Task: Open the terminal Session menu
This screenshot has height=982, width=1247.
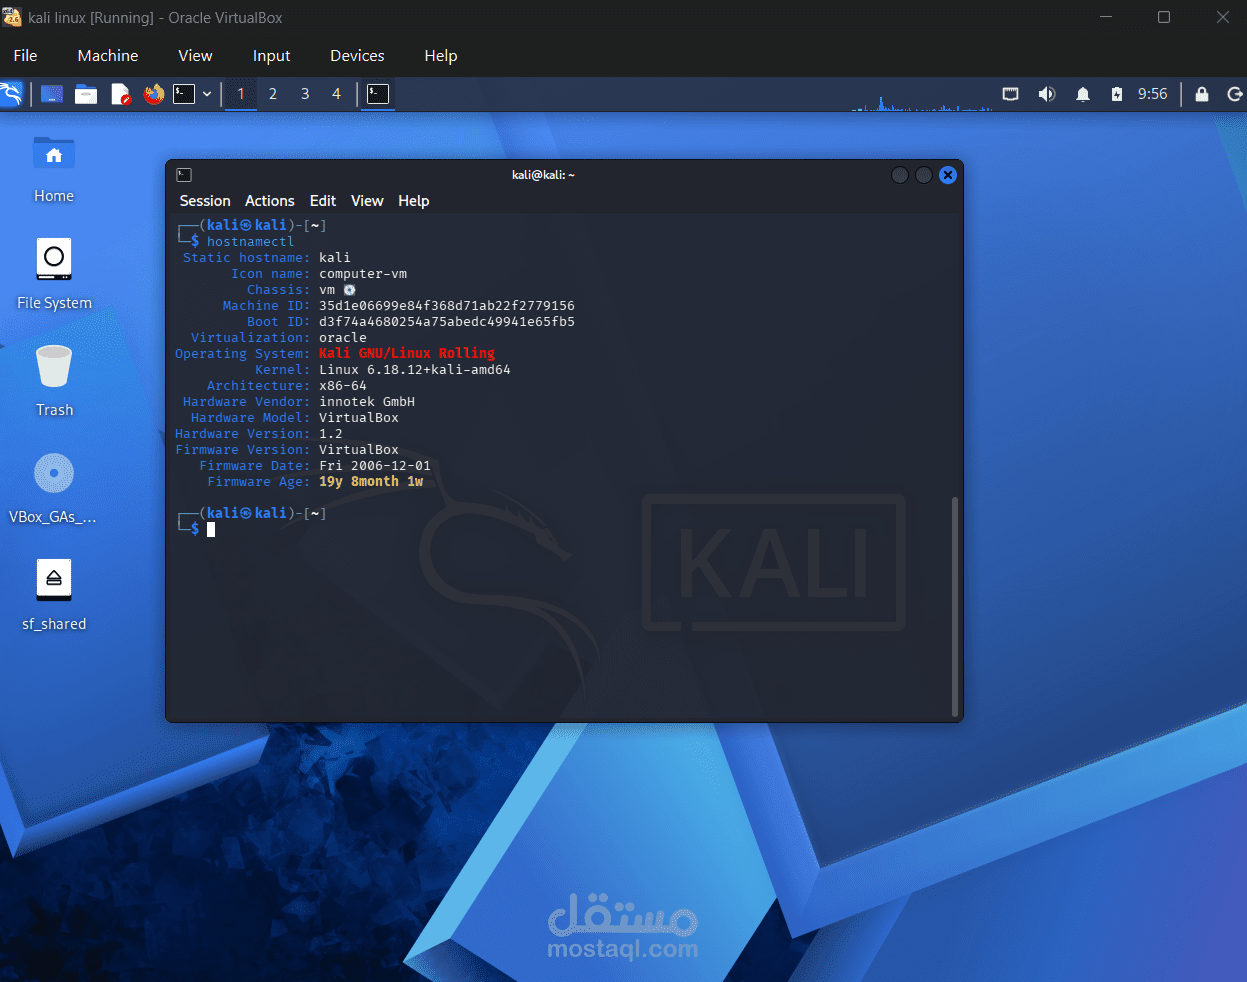Action: pyautogui.click(x=205, y=201)
